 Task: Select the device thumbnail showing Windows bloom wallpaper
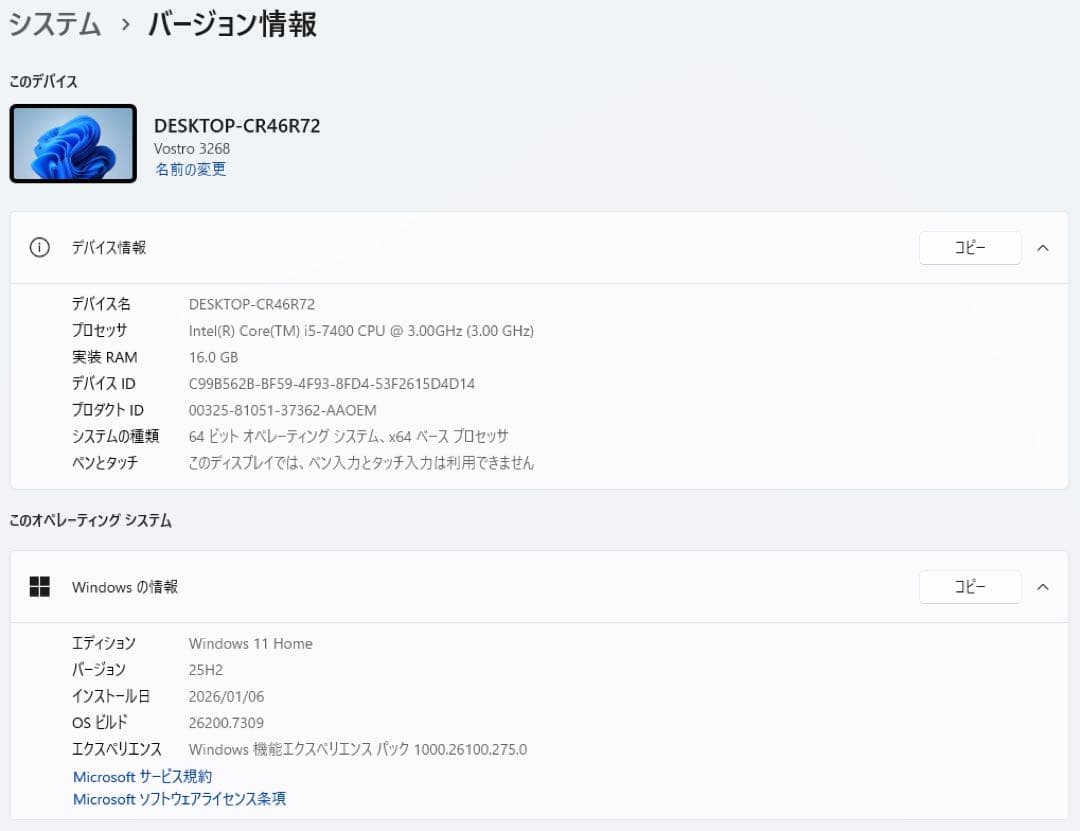[72, 143]
